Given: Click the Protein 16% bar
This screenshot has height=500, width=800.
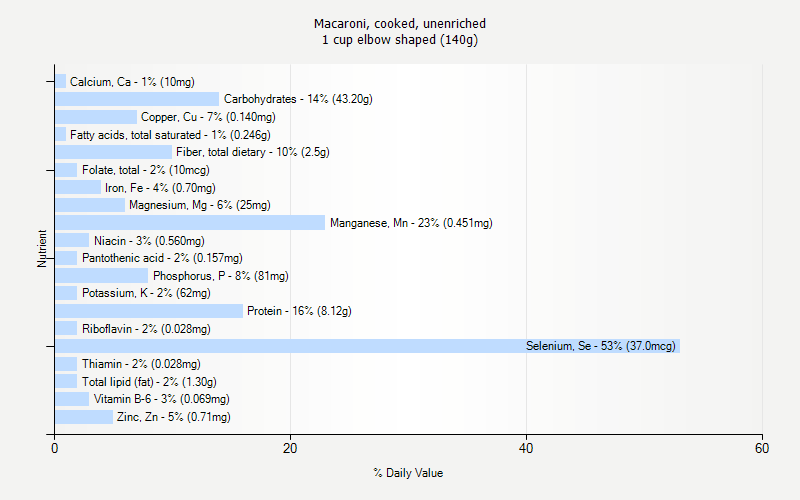Looking at the screenshot, I should pos(149,311).
